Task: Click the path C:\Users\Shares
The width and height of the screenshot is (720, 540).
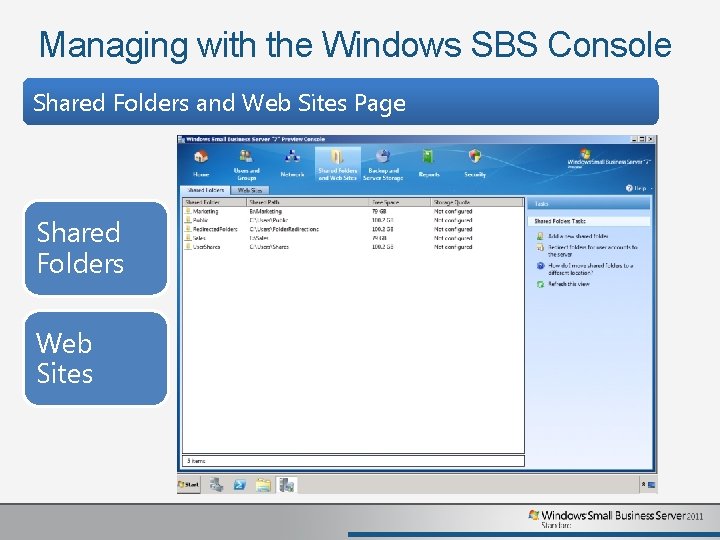Action: tap(269, 247)
